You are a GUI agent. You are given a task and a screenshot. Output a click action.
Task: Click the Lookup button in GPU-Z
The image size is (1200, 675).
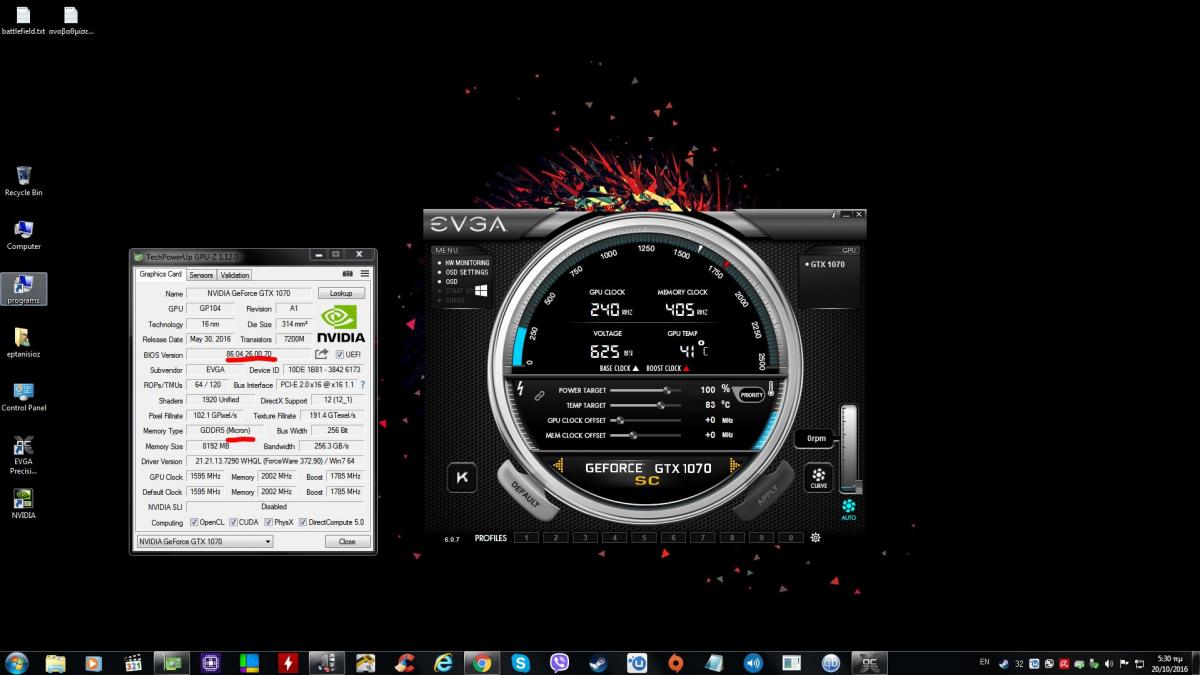341,293
